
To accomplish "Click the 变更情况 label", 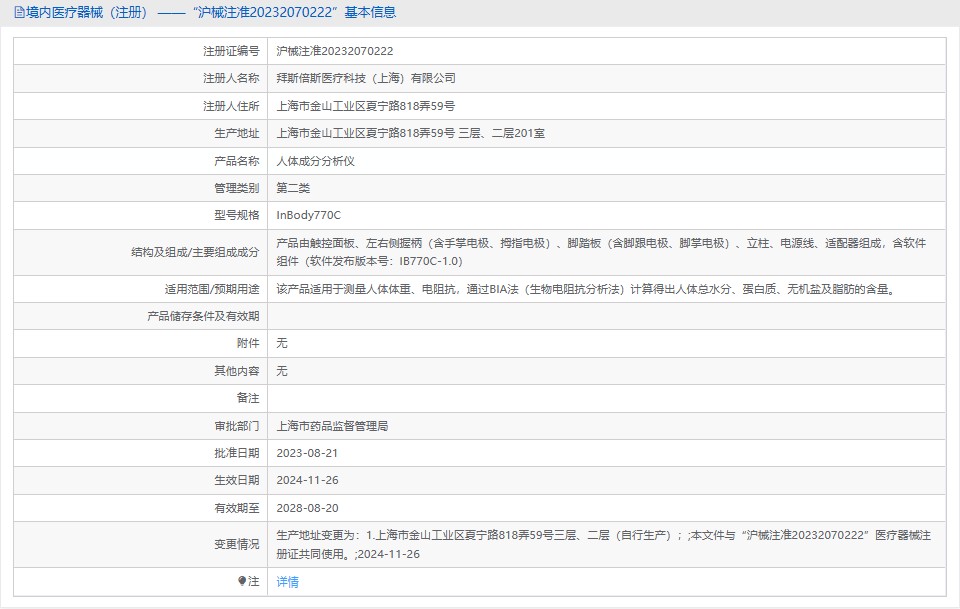I will [236, 544].
